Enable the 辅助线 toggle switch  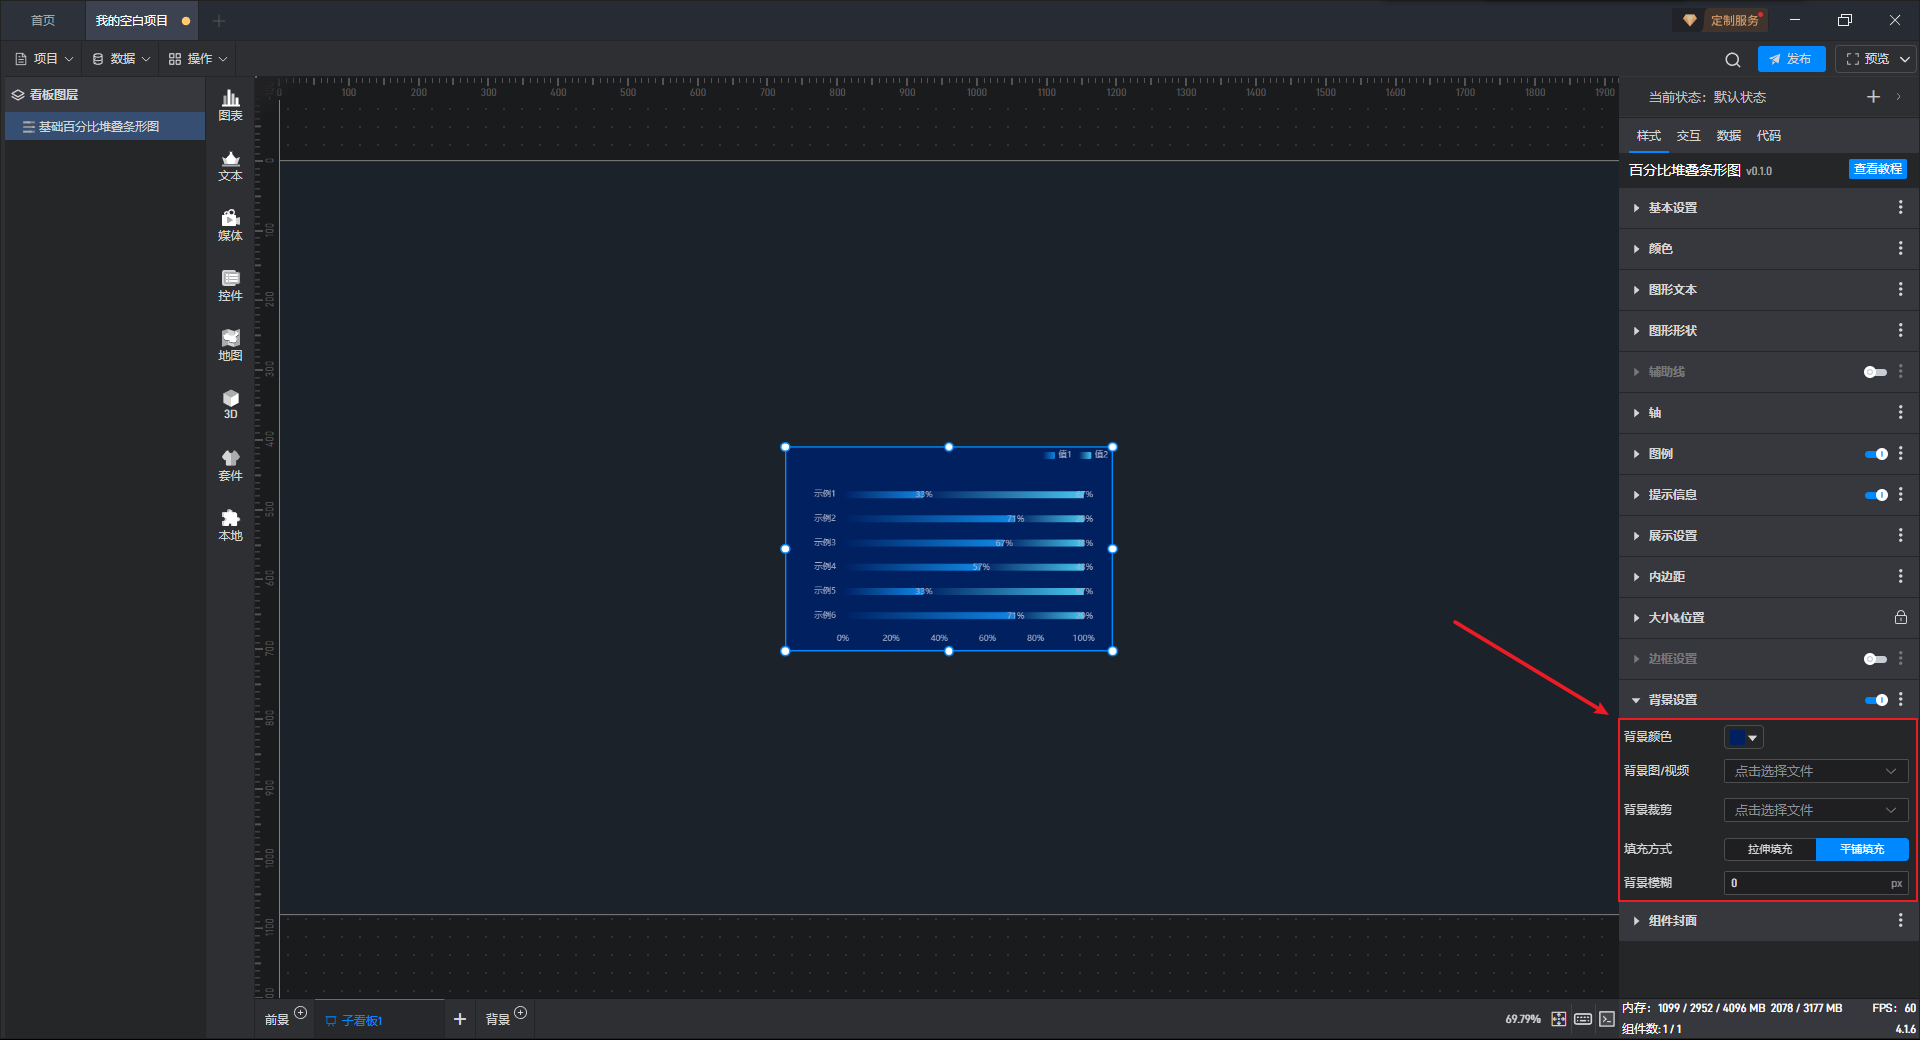pyautogui.click(x=1875, y=372)
